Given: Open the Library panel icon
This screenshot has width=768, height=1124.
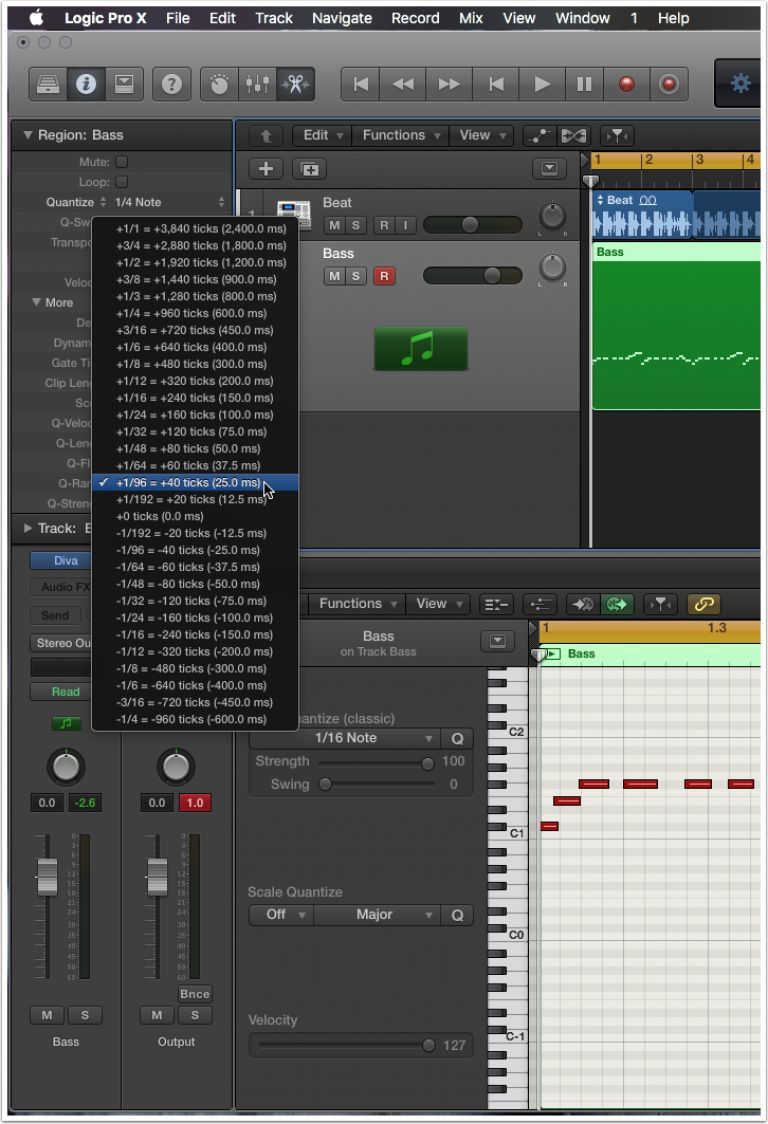Looking at the screenshot, I should [x=48, y=85].
